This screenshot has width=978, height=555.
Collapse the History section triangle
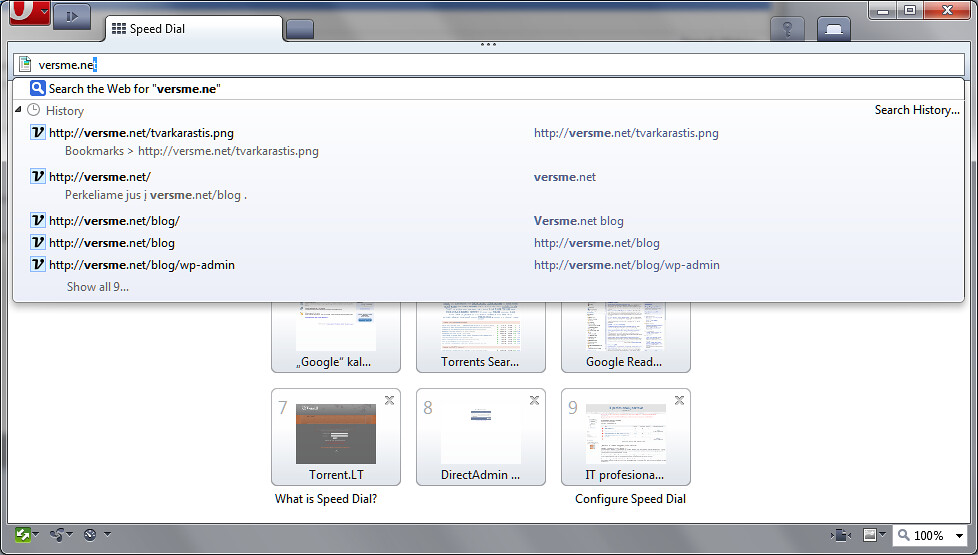tap(18, 110)
